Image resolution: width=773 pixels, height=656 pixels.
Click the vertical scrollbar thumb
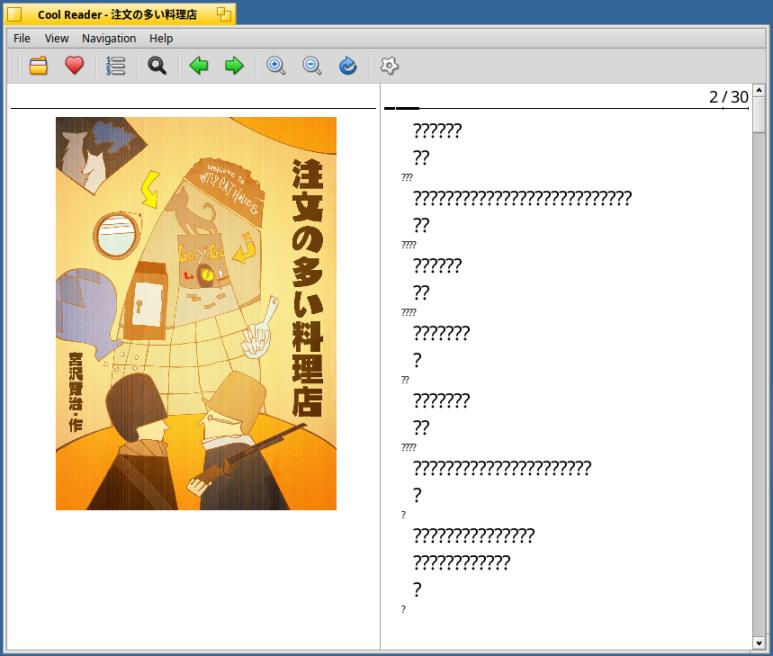point(759,114)
